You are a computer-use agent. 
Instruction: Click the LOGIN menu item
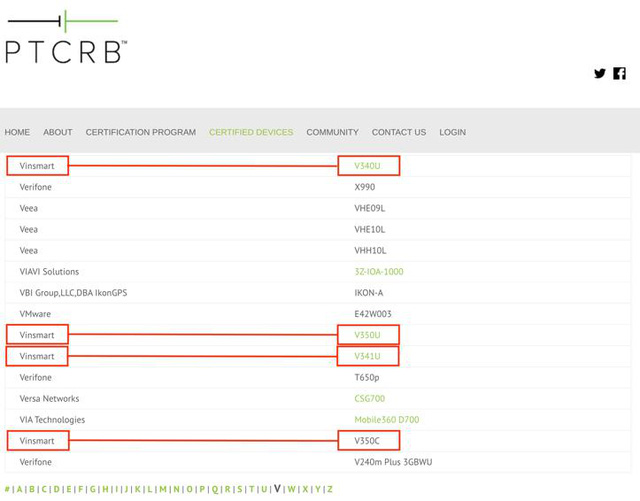click(x=453, y=132)
